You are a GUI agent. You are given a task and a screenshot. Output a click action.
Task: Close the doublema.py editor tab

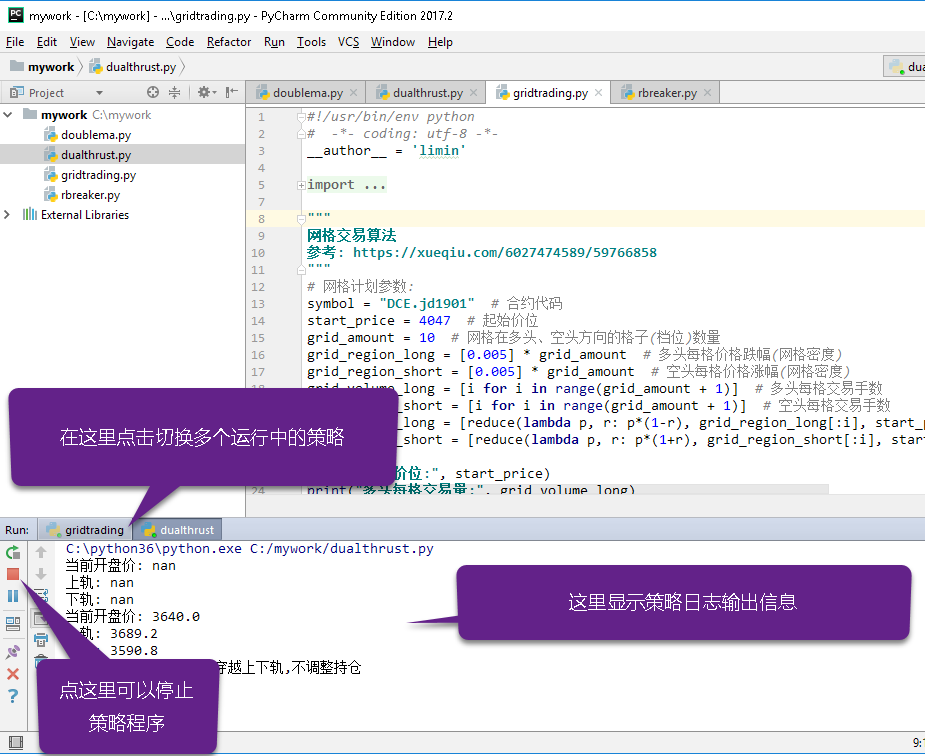tap(353, 93)
